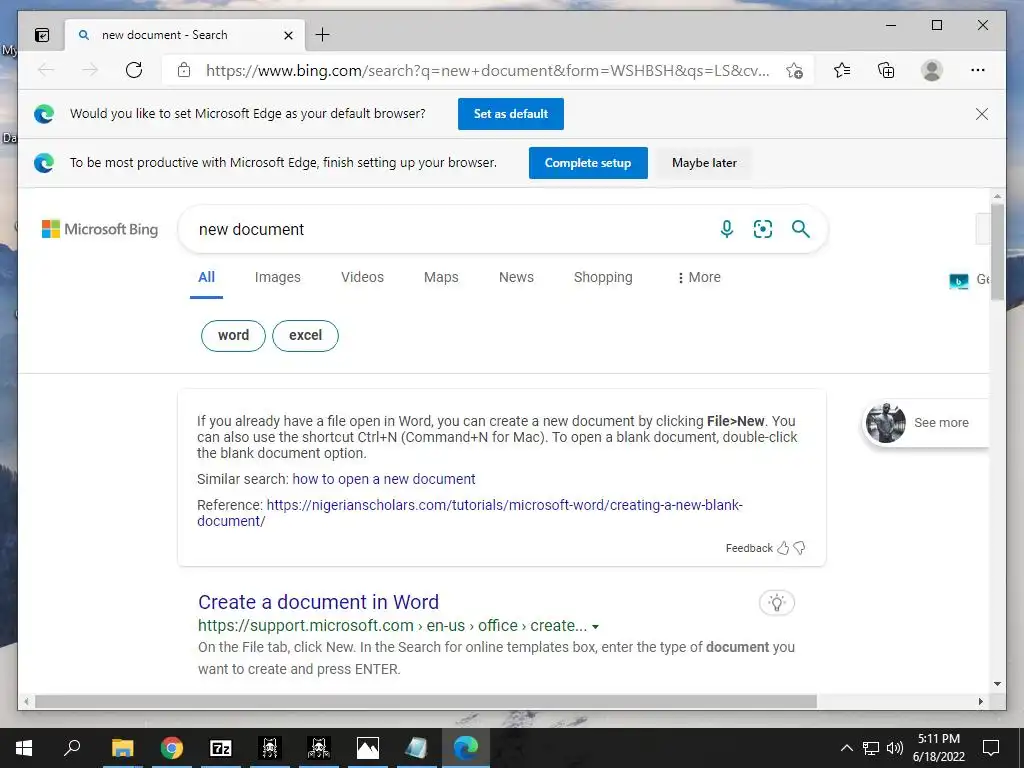1024x768 pixels.
Task: Switch to Shopping tab
Action: 603,278
